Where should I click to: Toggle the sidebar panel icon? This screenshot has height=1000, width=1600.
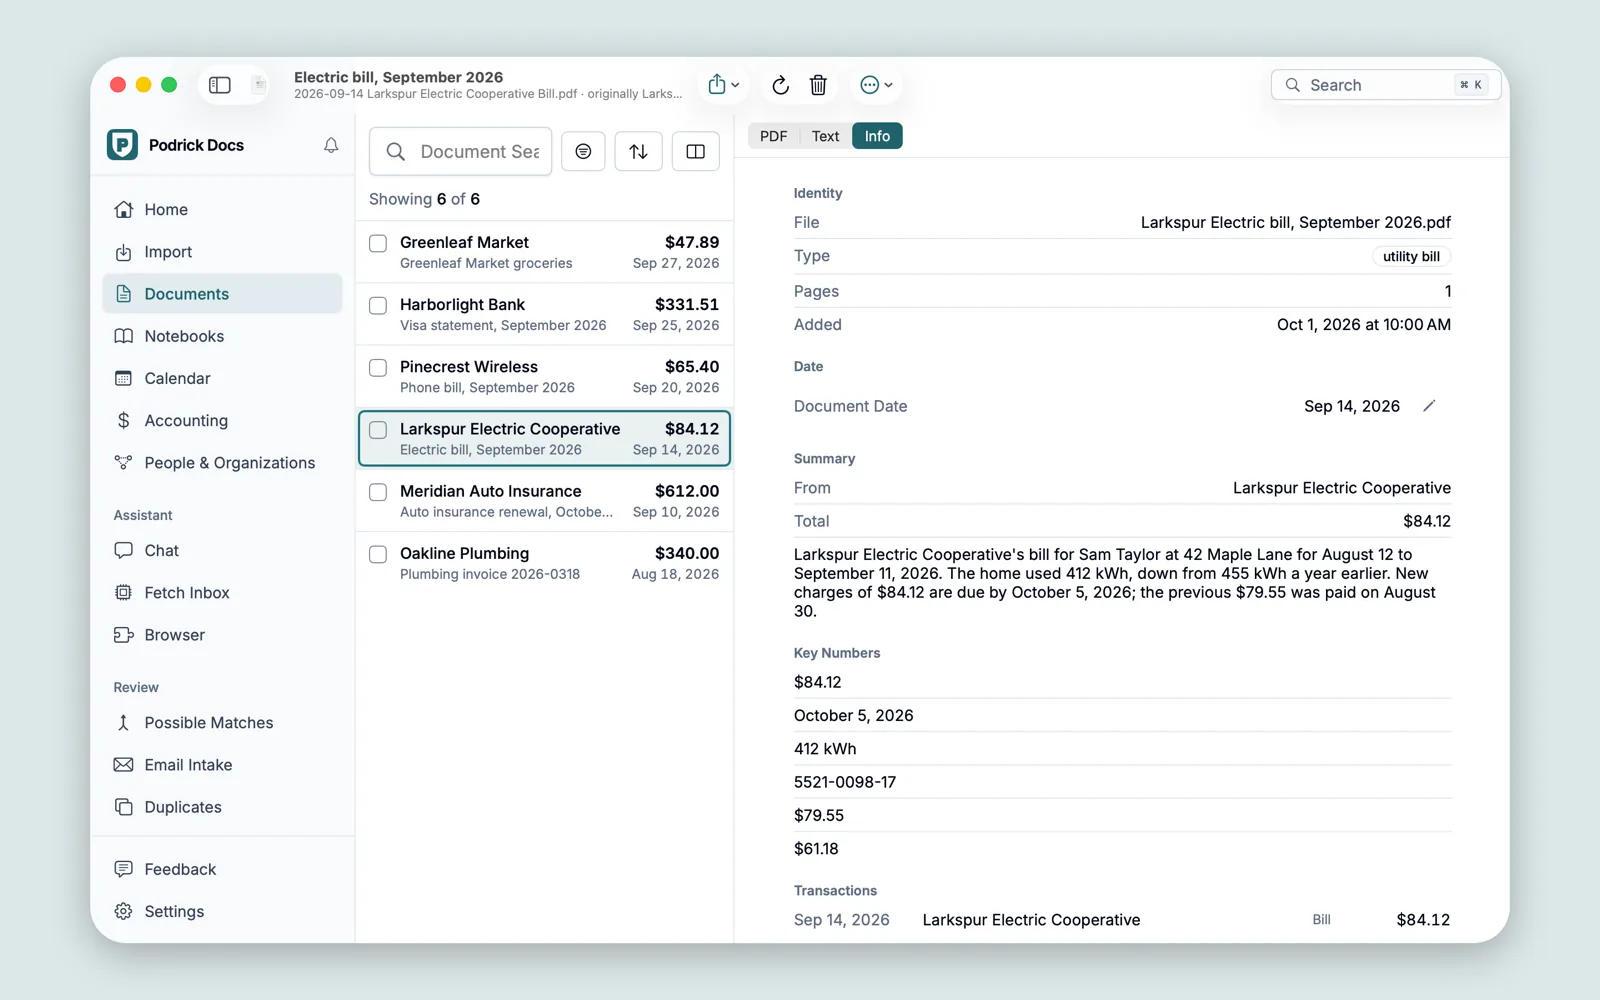(x=220, y=85)
